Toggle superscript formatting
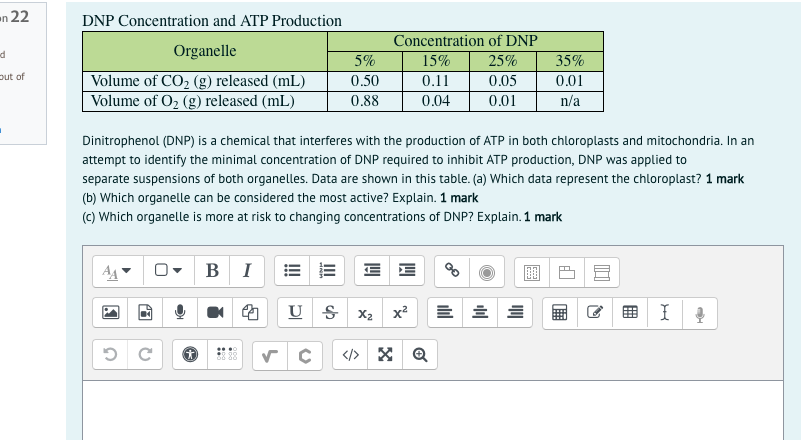 pos(400,313)
